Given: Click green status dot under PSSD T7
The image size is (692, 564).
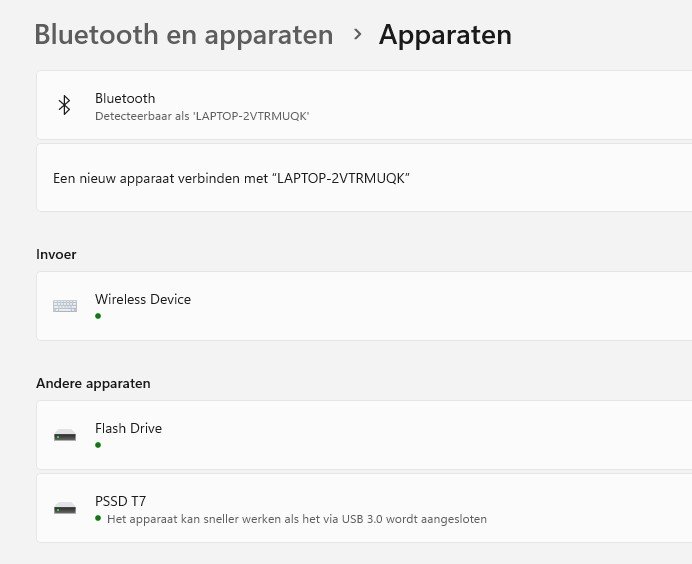Looking at the screenshot, I should point(98,519).
